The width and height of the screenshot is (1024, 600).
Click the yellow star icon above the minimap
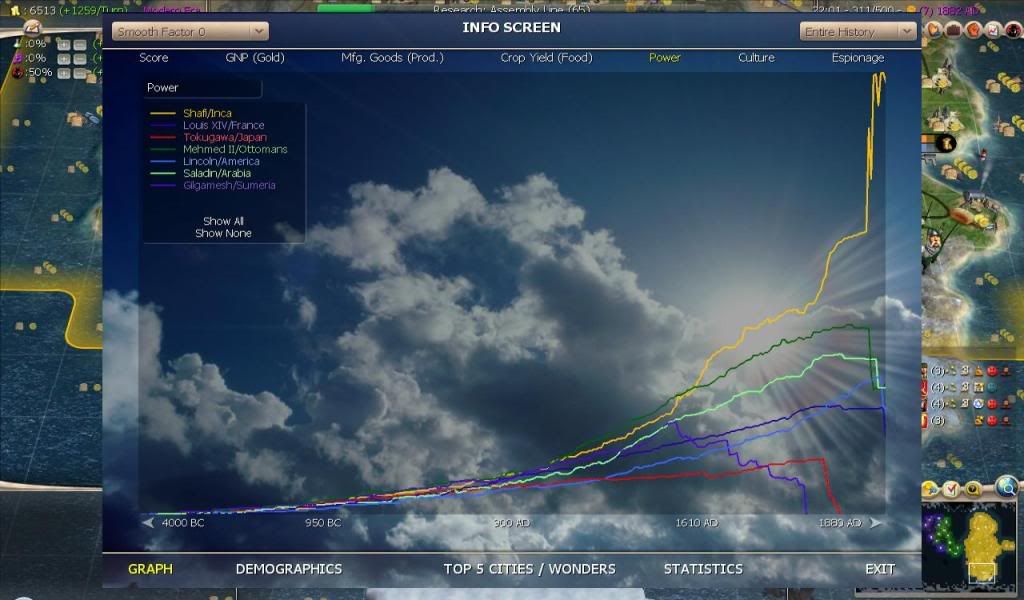click(930, 489)
